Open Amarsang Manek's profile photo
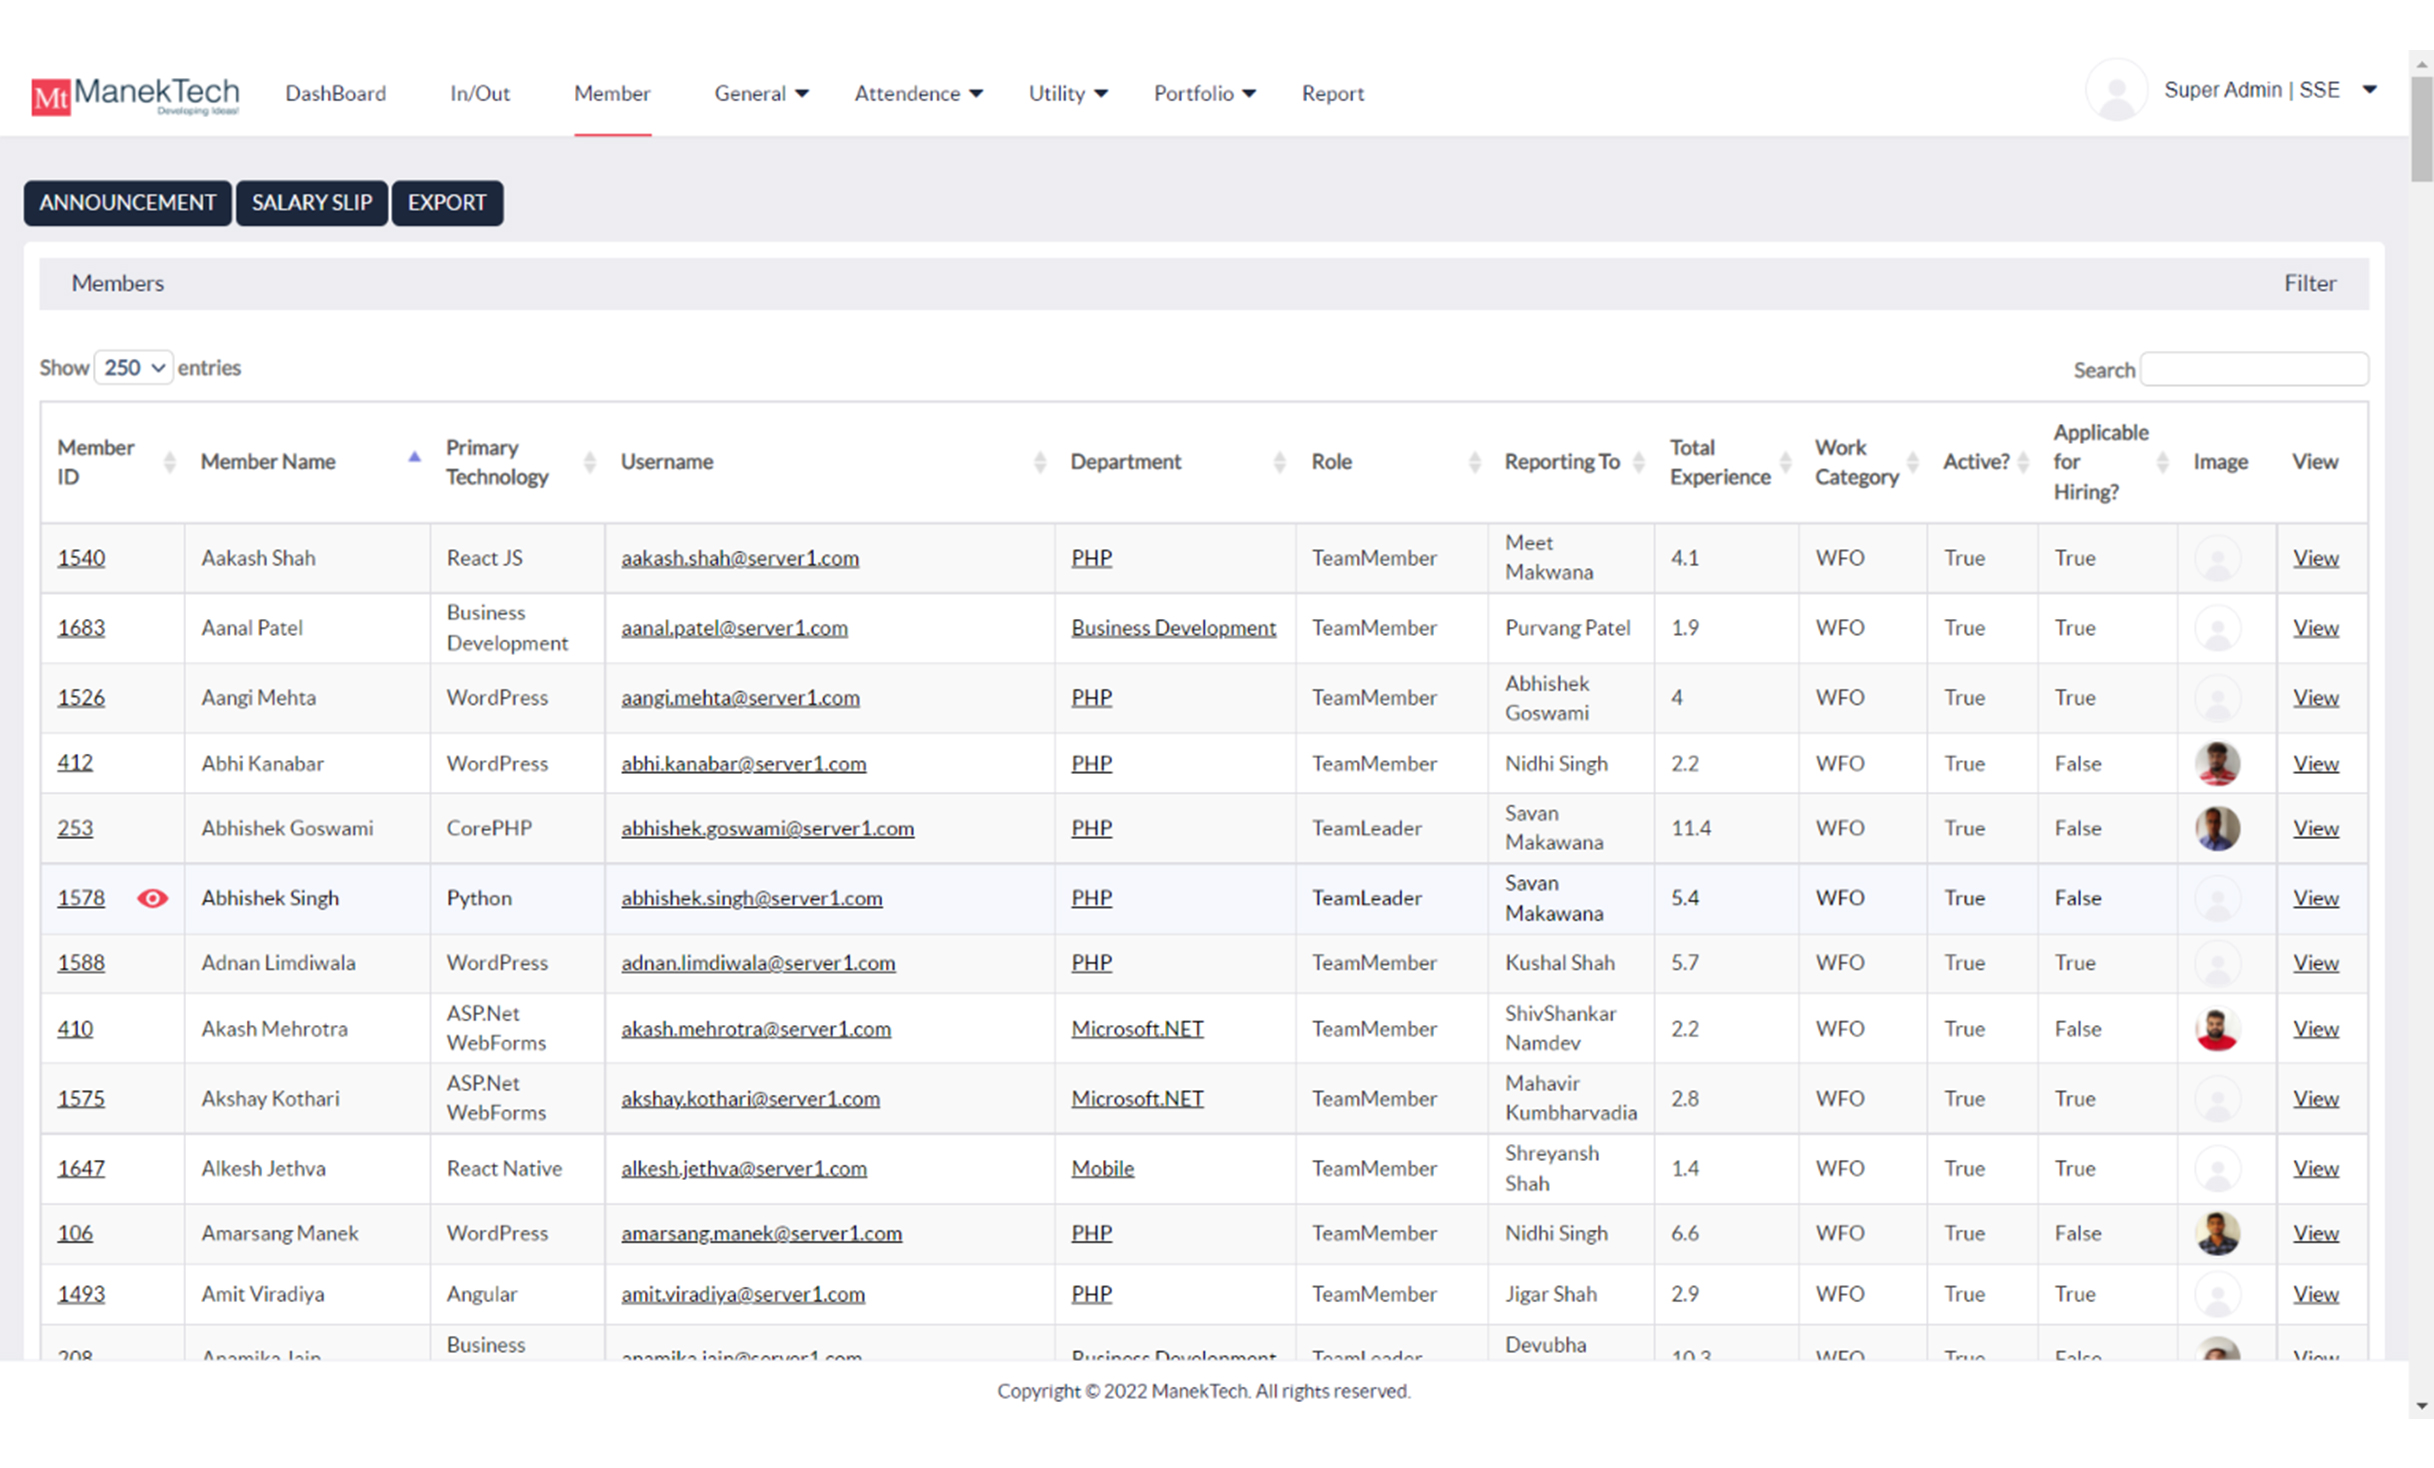 [2217, 1234]
